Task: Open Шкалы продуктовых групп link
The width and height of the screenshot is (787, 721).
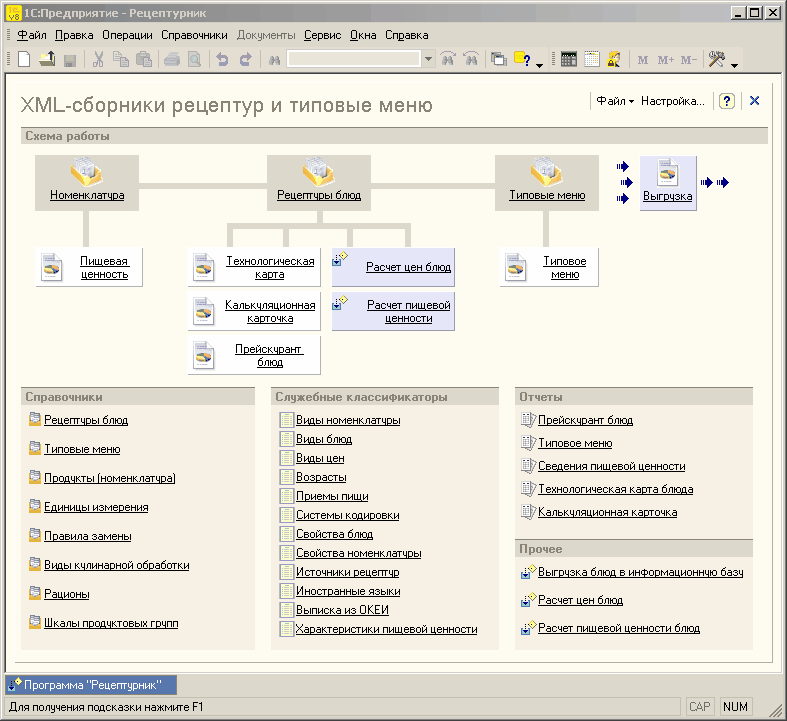Action: pos(111,623)
